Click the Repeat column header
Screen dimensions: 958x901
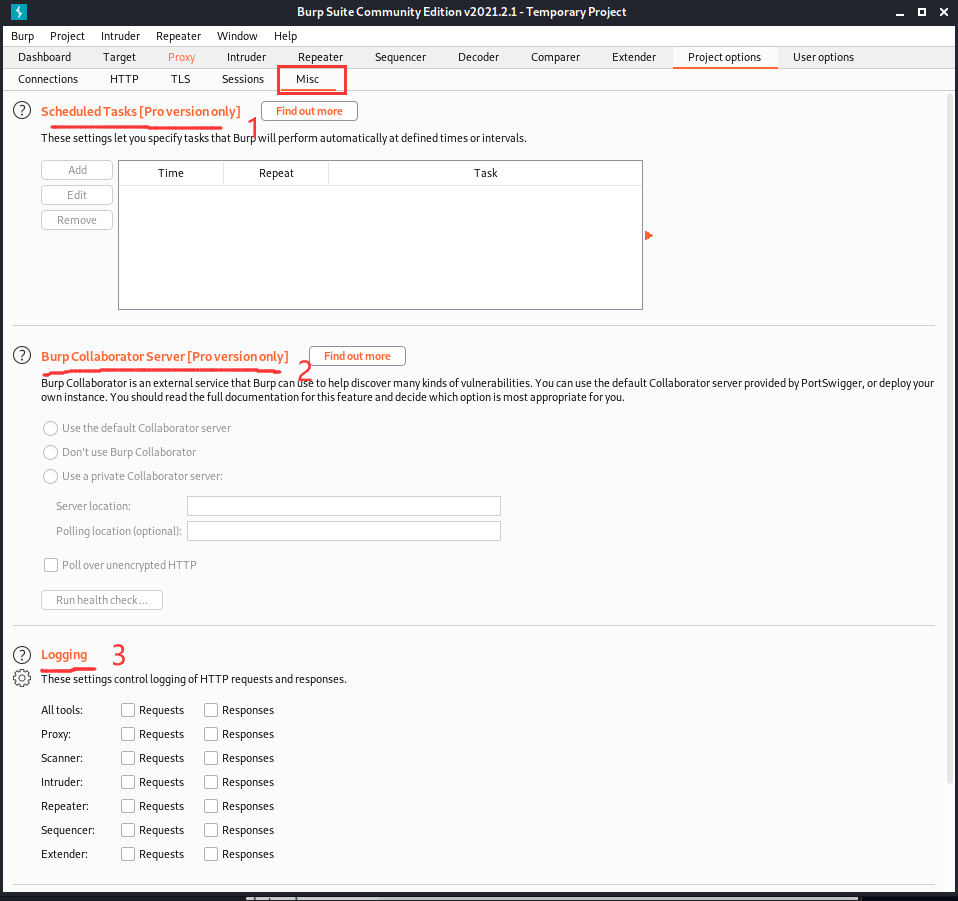276,173
